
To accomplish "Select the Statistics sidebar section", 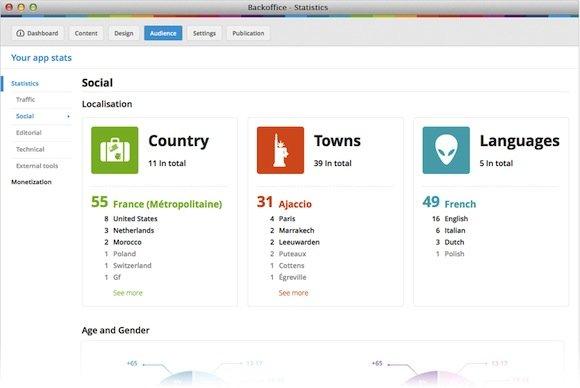I will pos(25,84).
